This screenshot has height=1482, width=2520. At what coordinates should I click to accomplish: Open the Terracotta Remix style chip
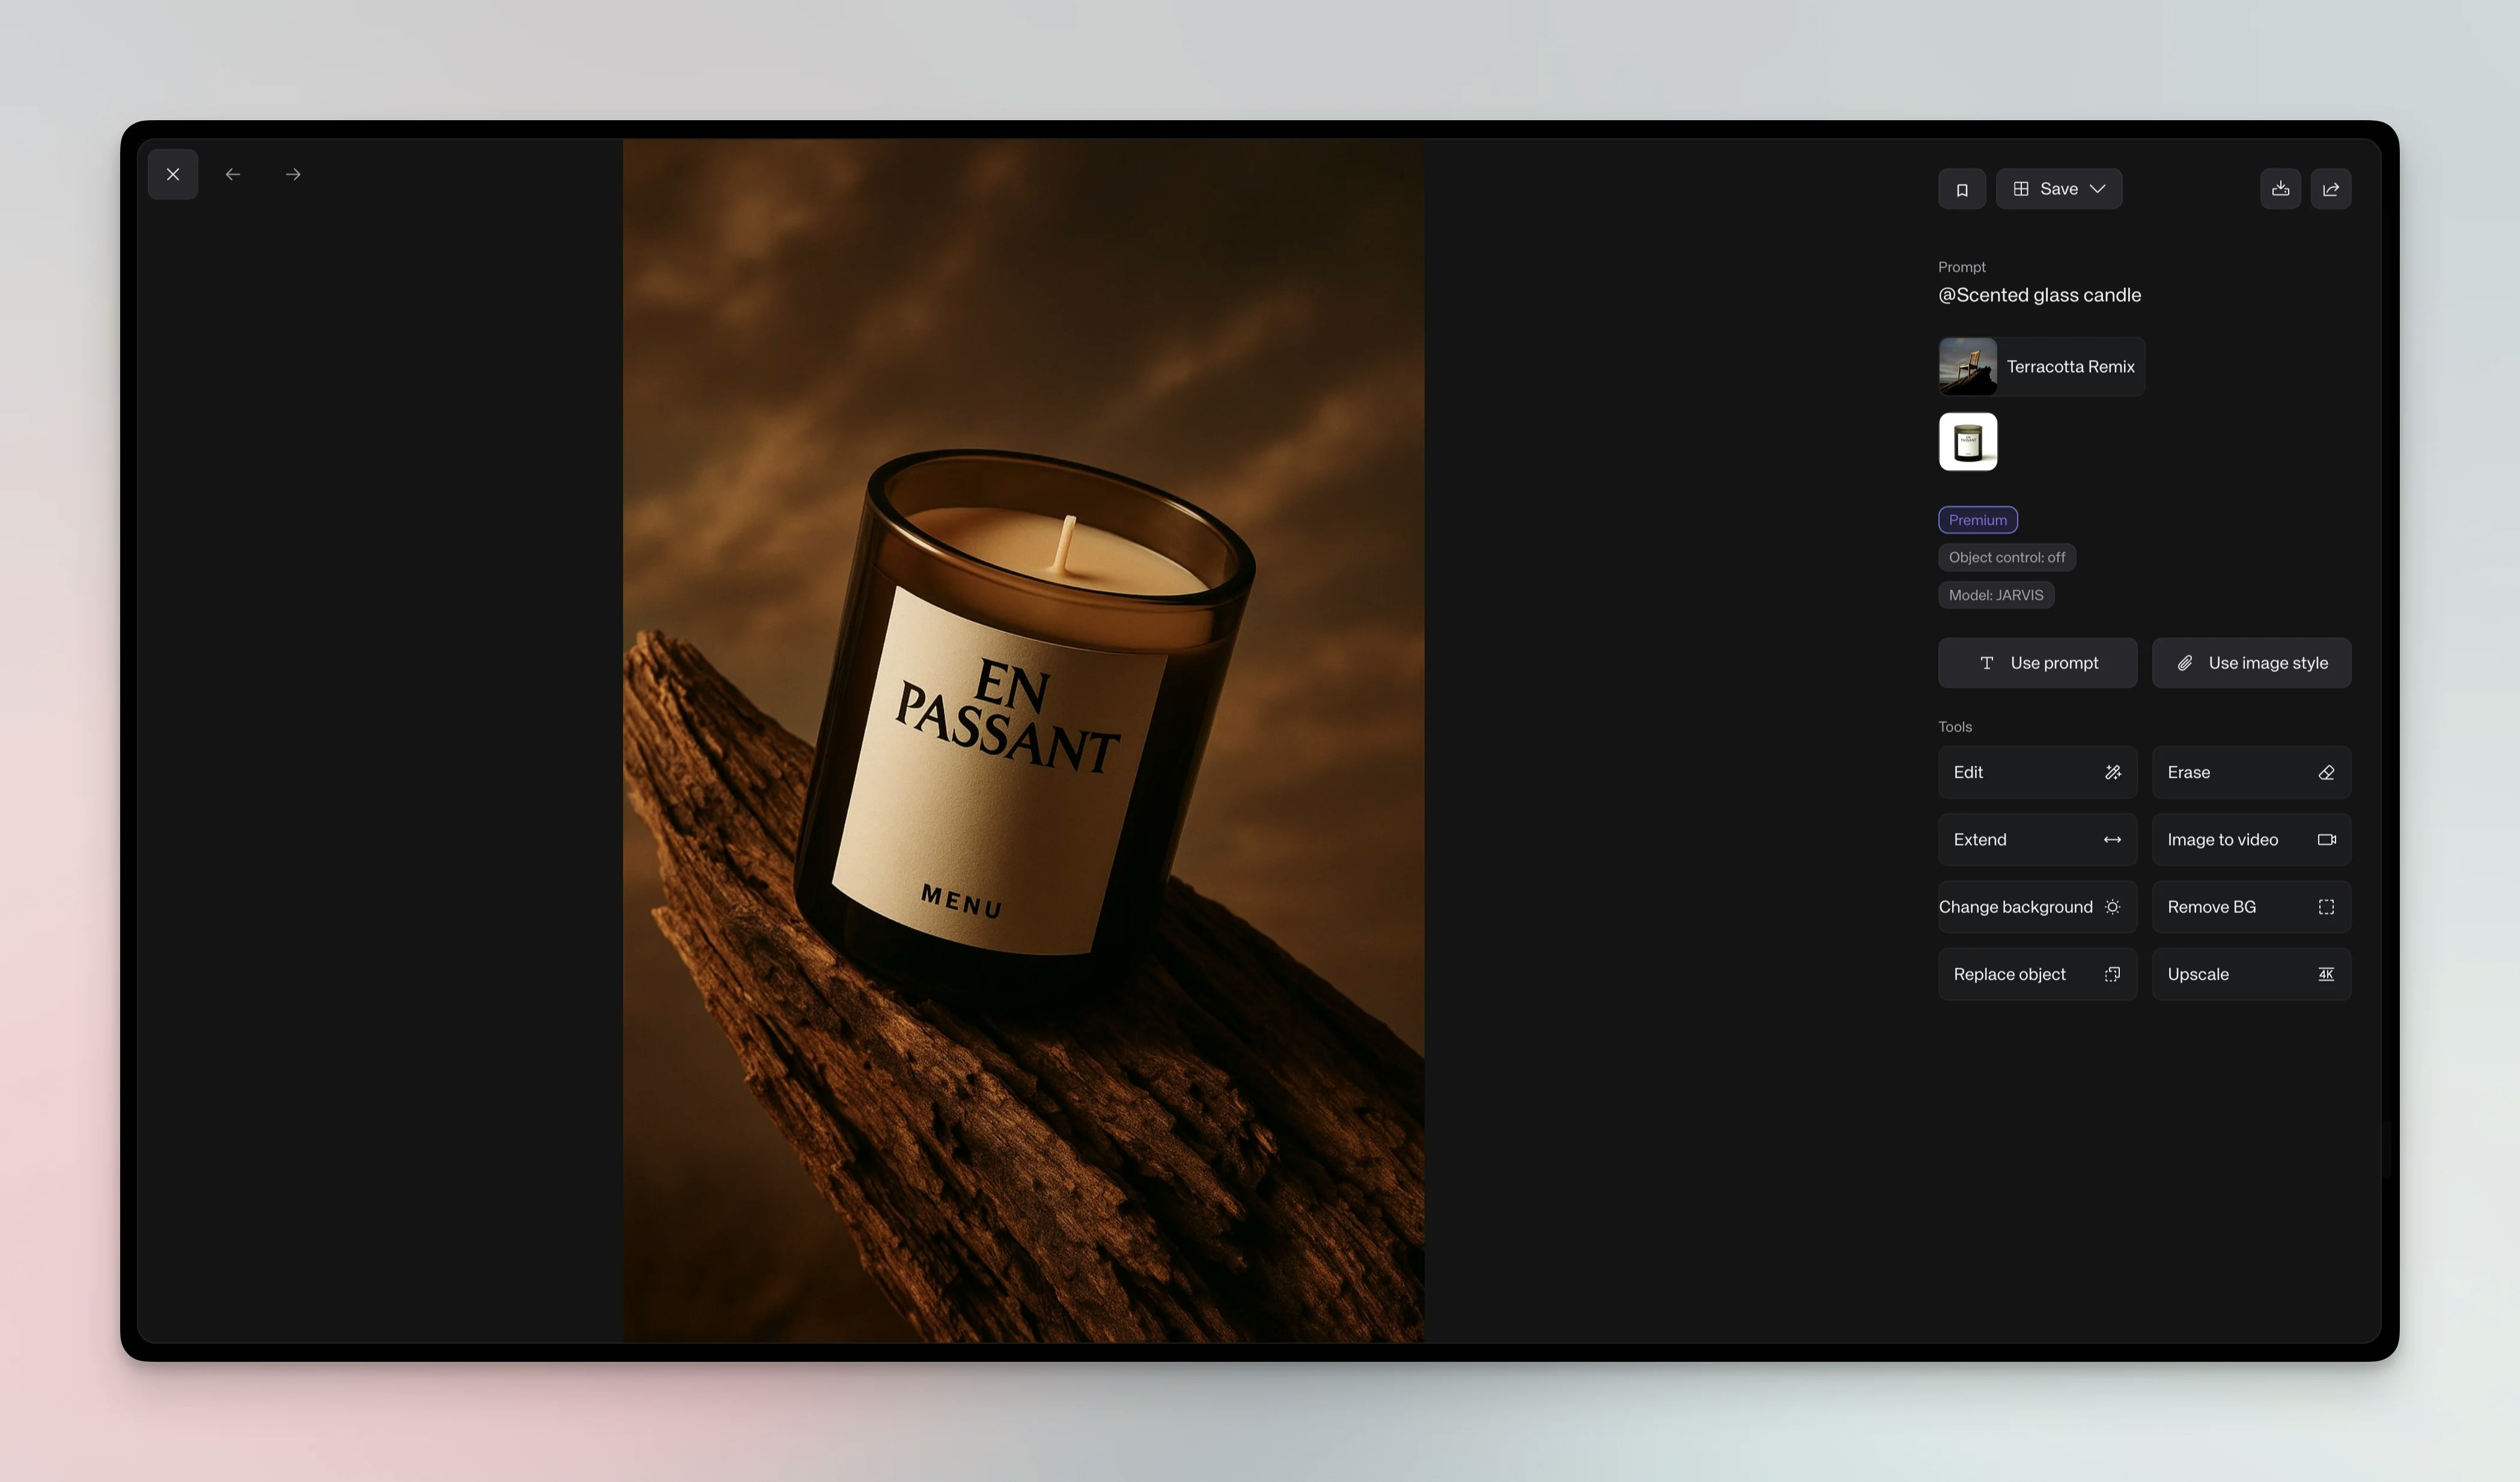(x=2040, y=367)
